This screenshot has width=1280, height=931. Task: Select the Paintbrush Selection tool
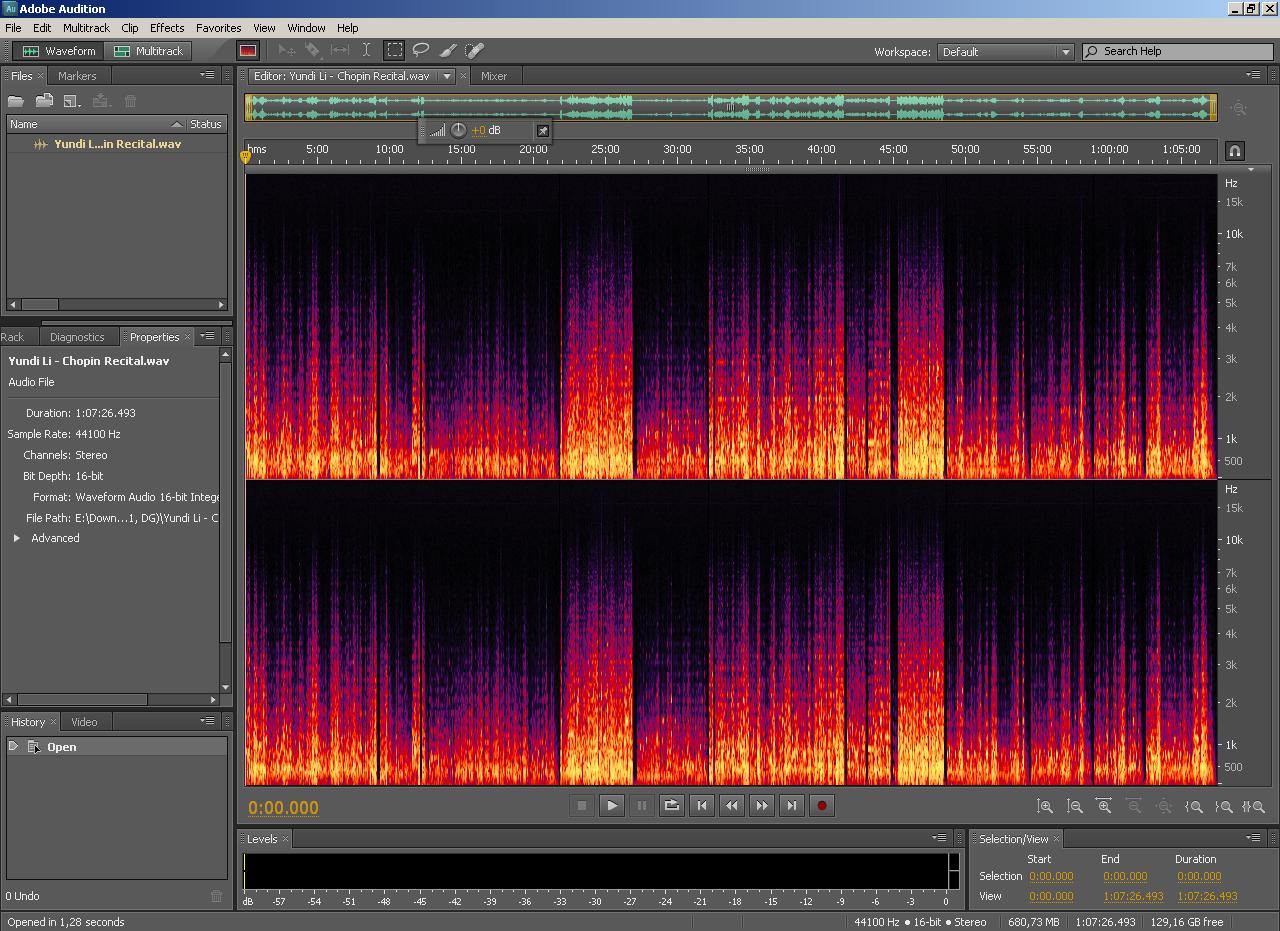tap(448, 50)
